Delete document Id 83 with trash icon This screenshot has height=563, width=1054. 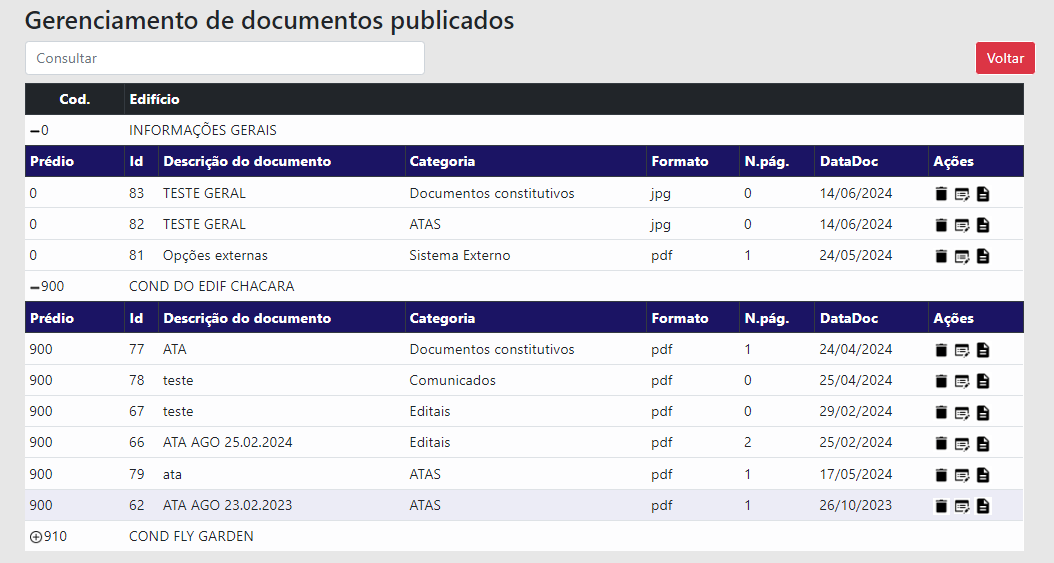click(940, 194)
